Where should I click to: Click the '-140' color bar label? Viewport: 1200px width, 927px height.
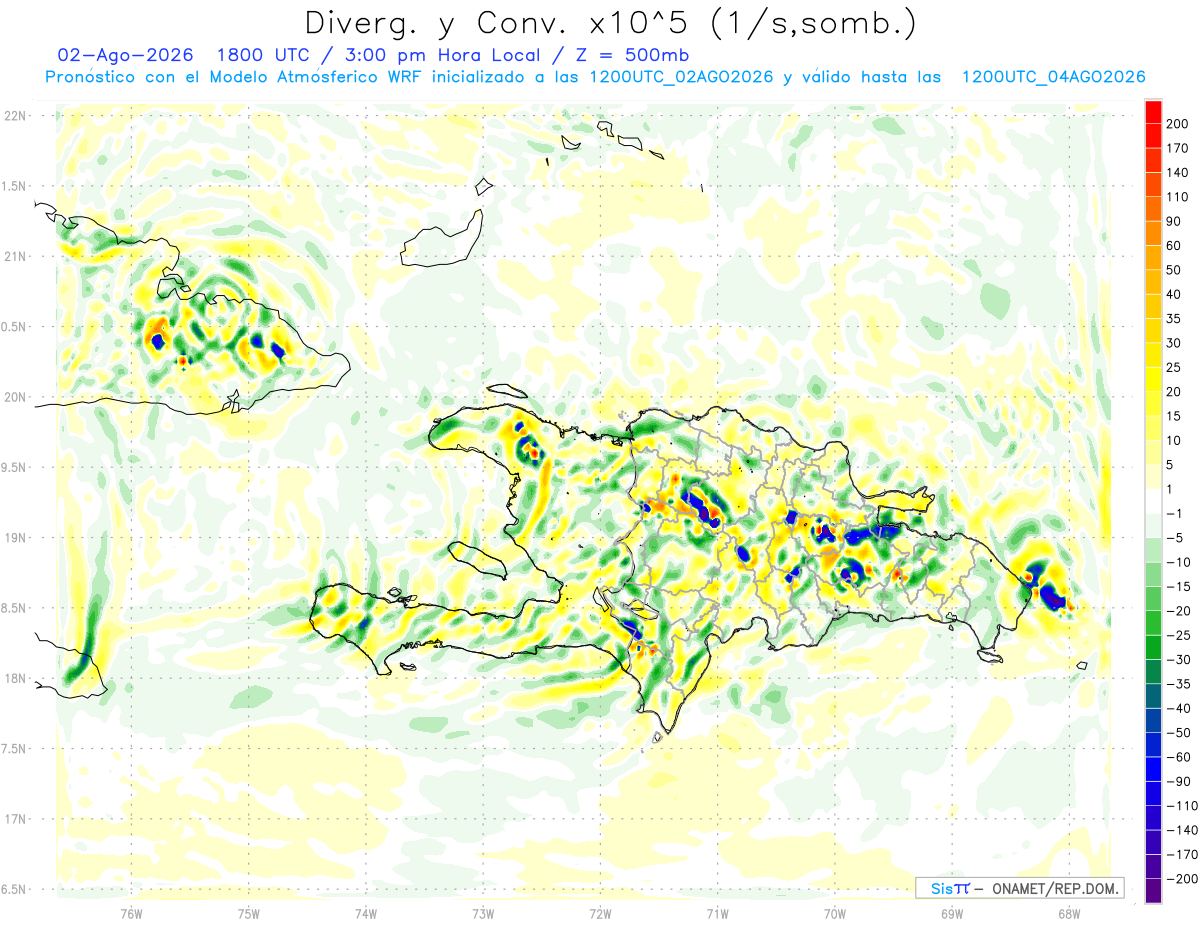[1182, 831]
